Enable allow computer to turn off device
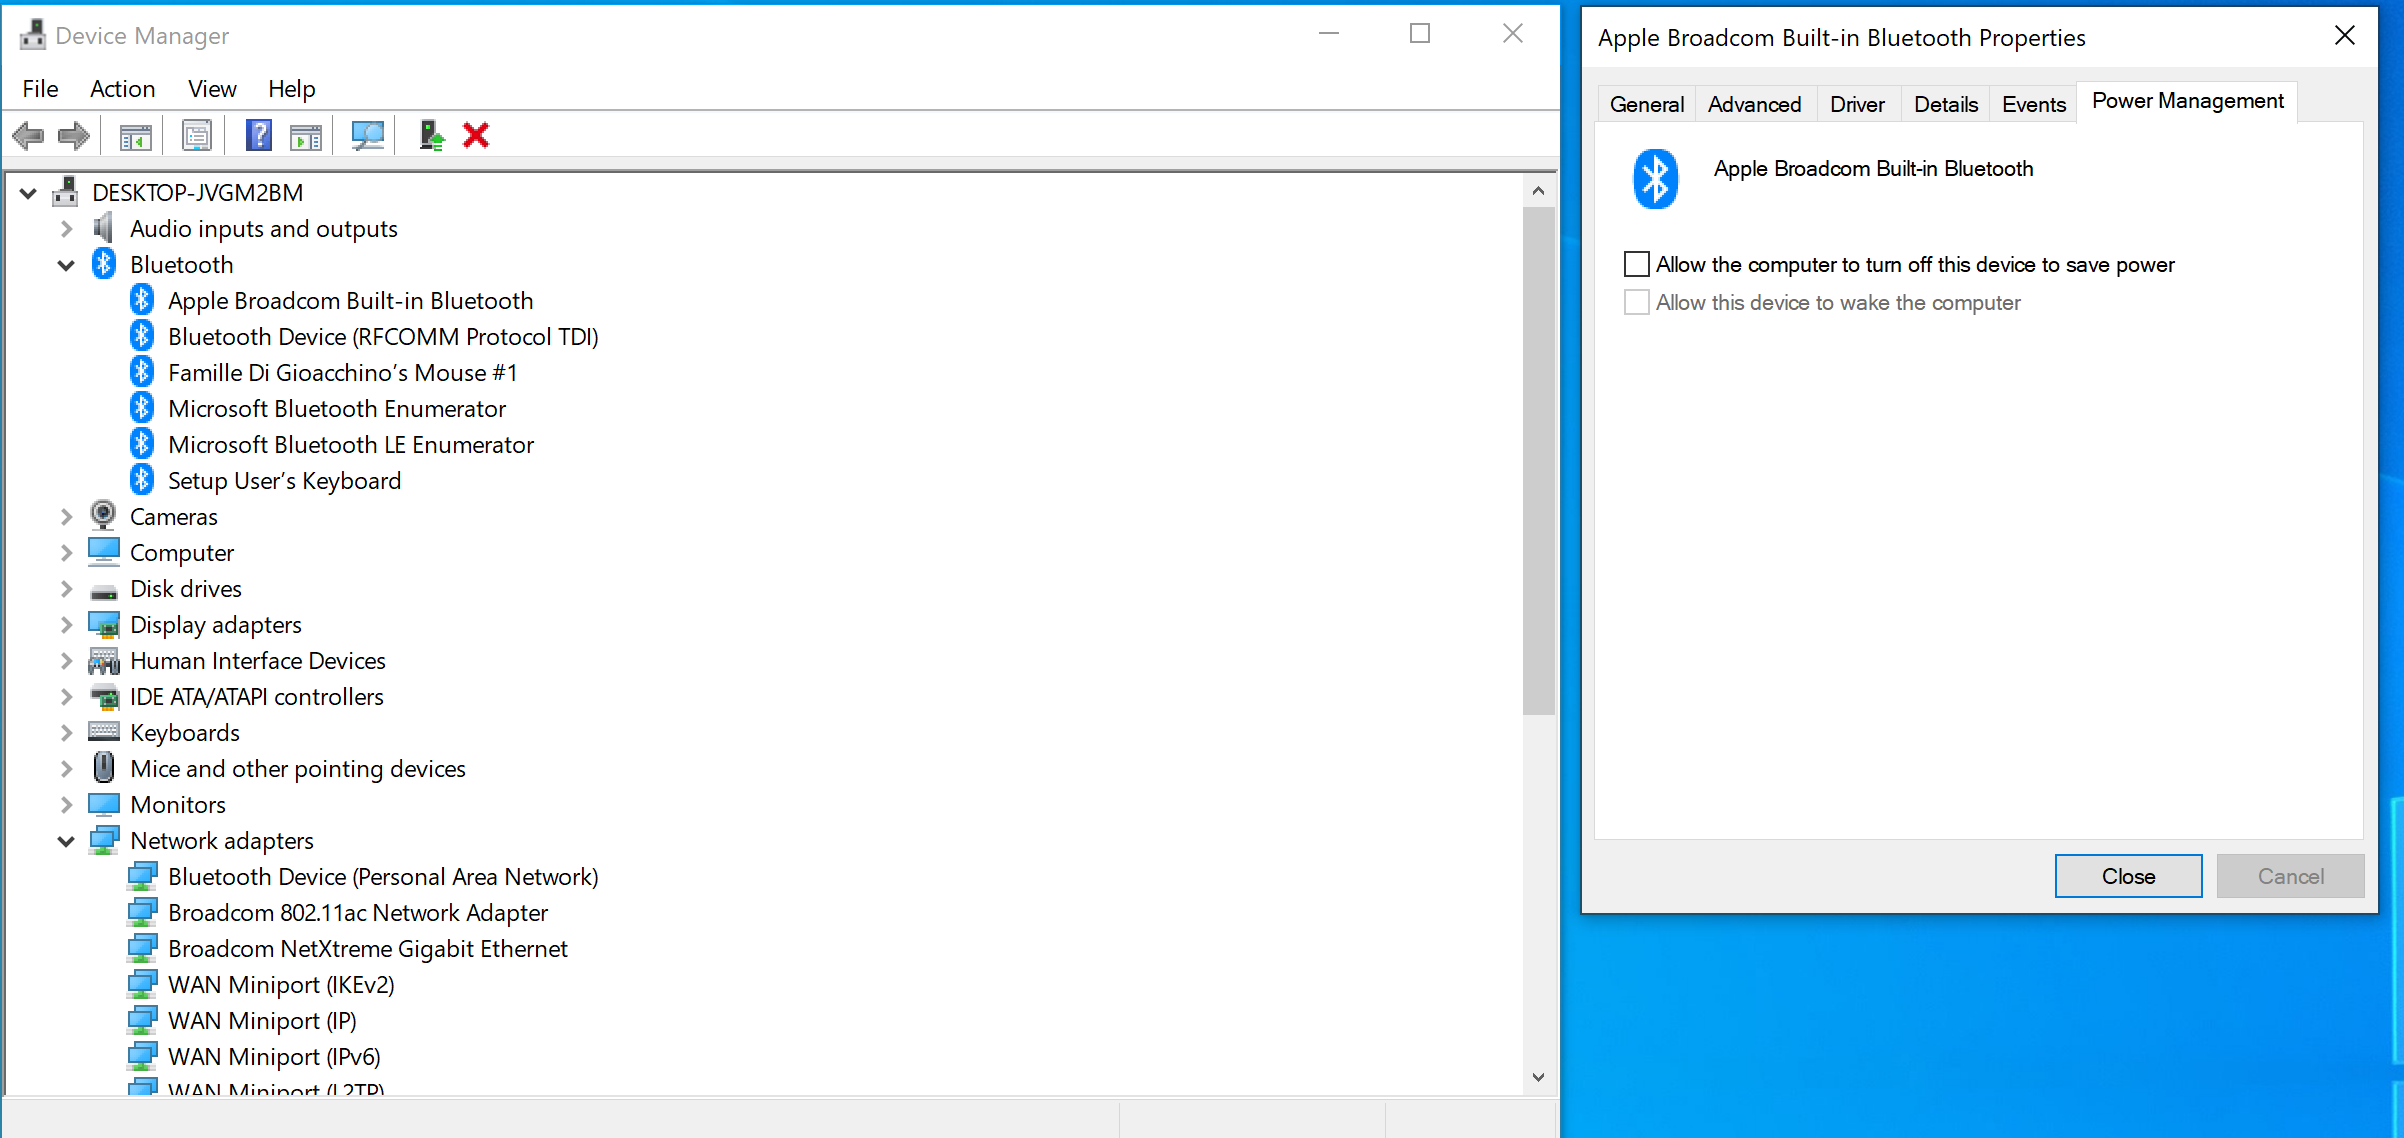Image resolution: width=2404 pixels, height=1138 pixels. click(x=1637, y=265)
